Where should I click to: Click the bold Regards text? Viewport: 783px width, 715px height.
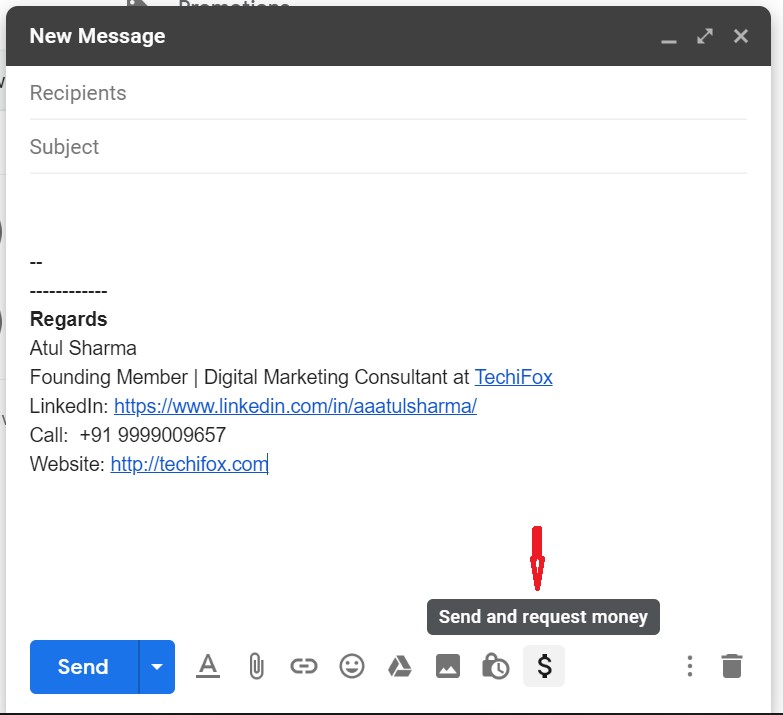[68, 320]
